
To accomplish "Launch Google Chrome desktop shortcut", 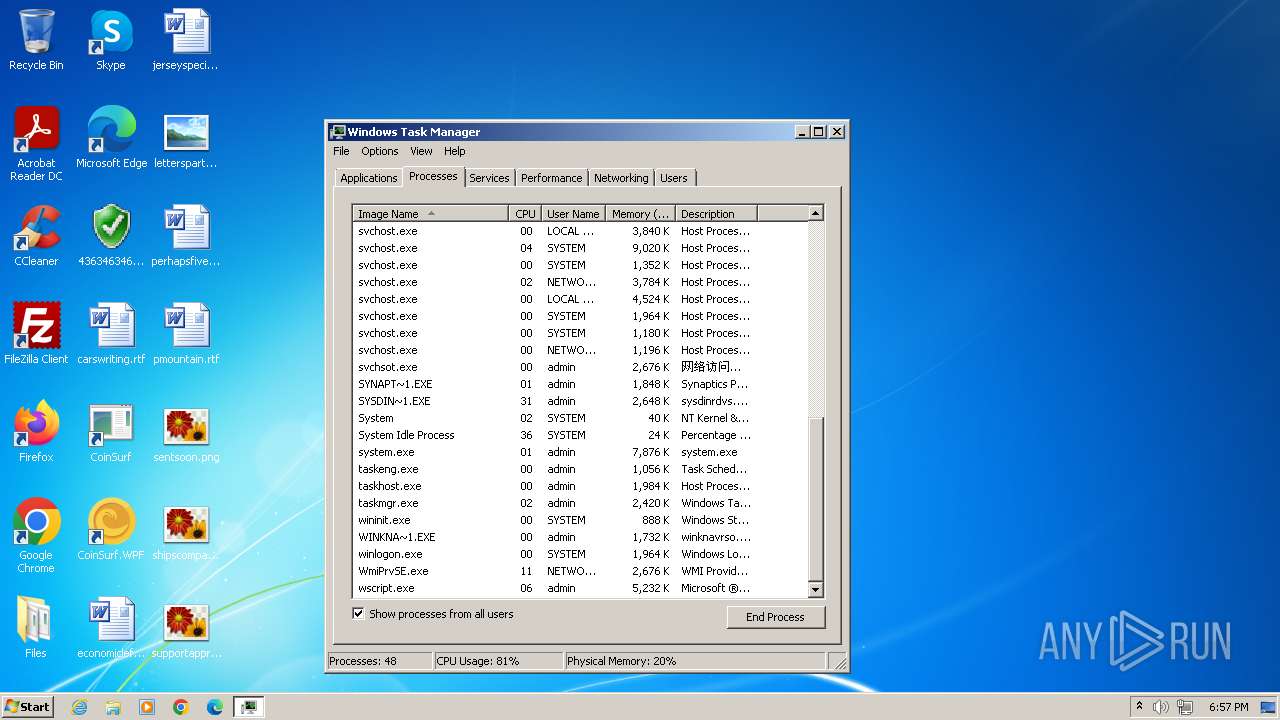I will tap(36, 535).
